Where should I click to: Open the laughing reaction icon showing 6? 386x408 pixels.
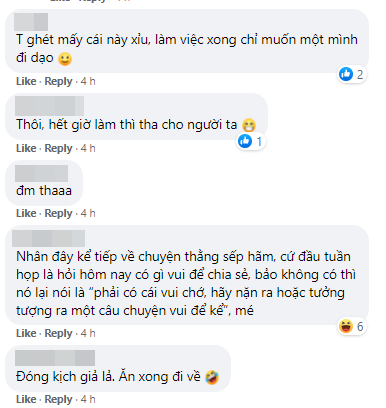point(346,326)
